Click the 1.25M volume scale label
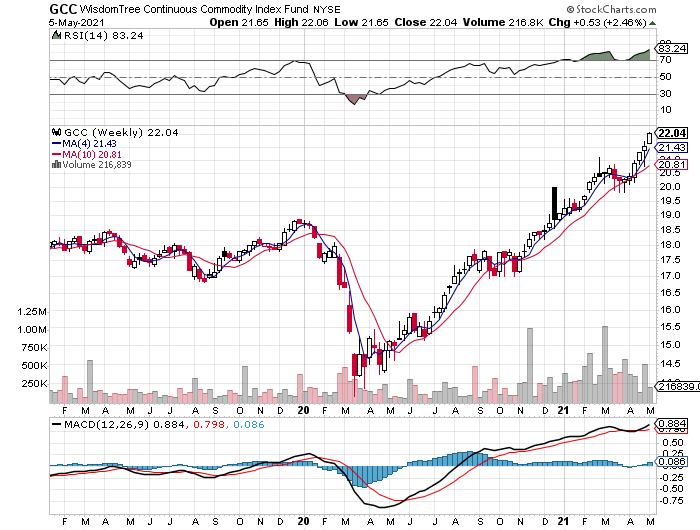Screen dimensions: 700x530 click(x=32, y=312)
